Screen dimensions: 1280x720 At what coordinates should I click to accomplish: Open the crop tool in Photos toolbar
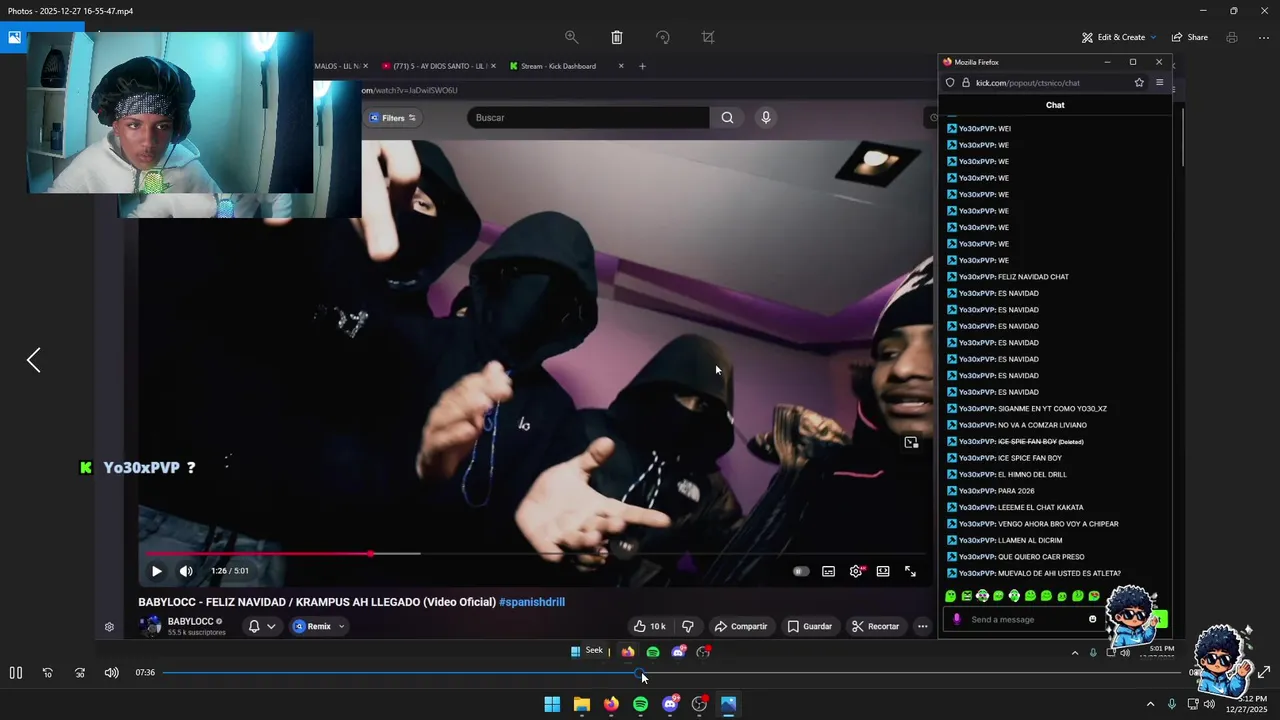(708, 37)
